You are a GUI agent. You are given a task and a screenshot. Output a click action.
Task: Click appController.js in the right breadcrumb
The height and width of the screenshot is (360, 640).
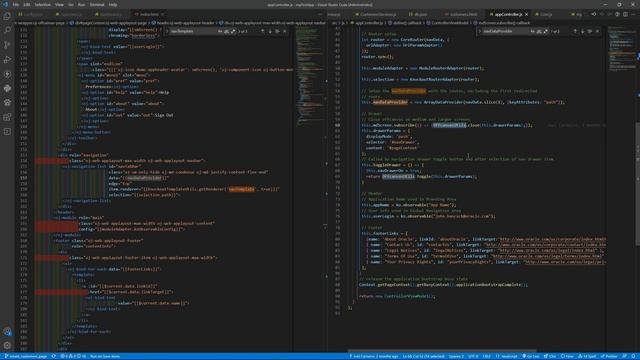369,23
